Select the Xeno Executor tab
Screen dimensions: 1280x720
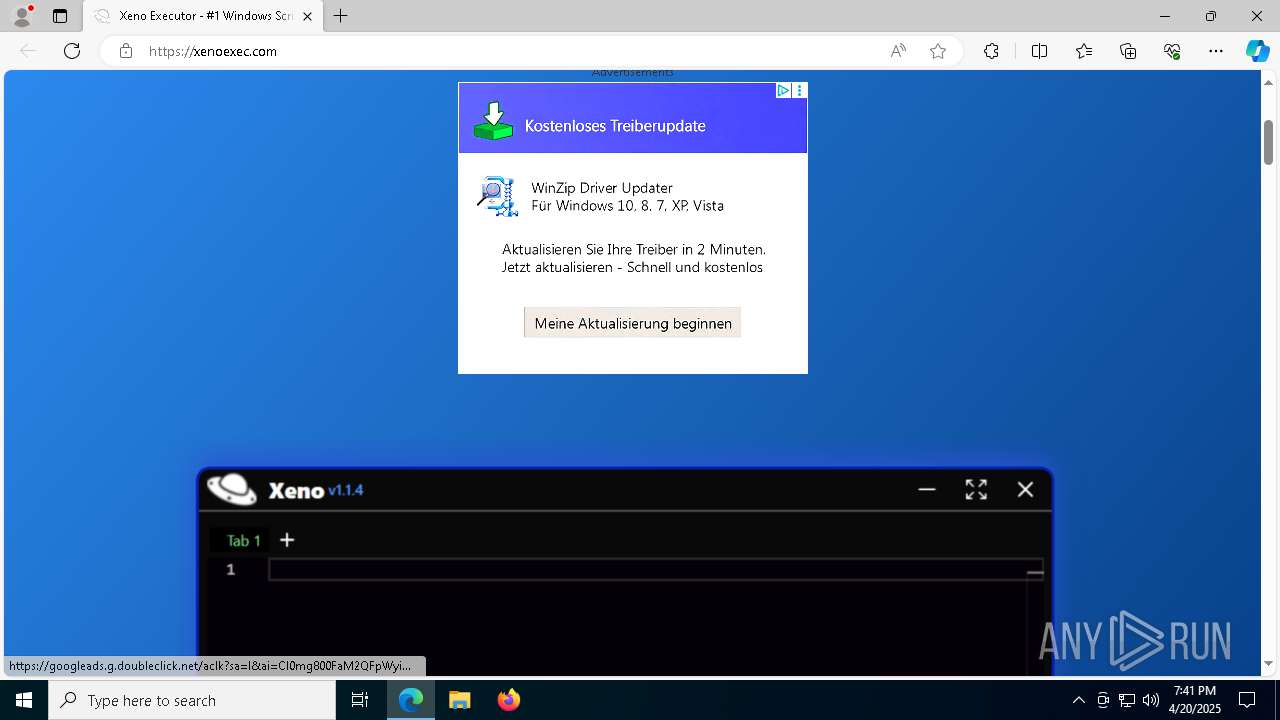point(203,16)
